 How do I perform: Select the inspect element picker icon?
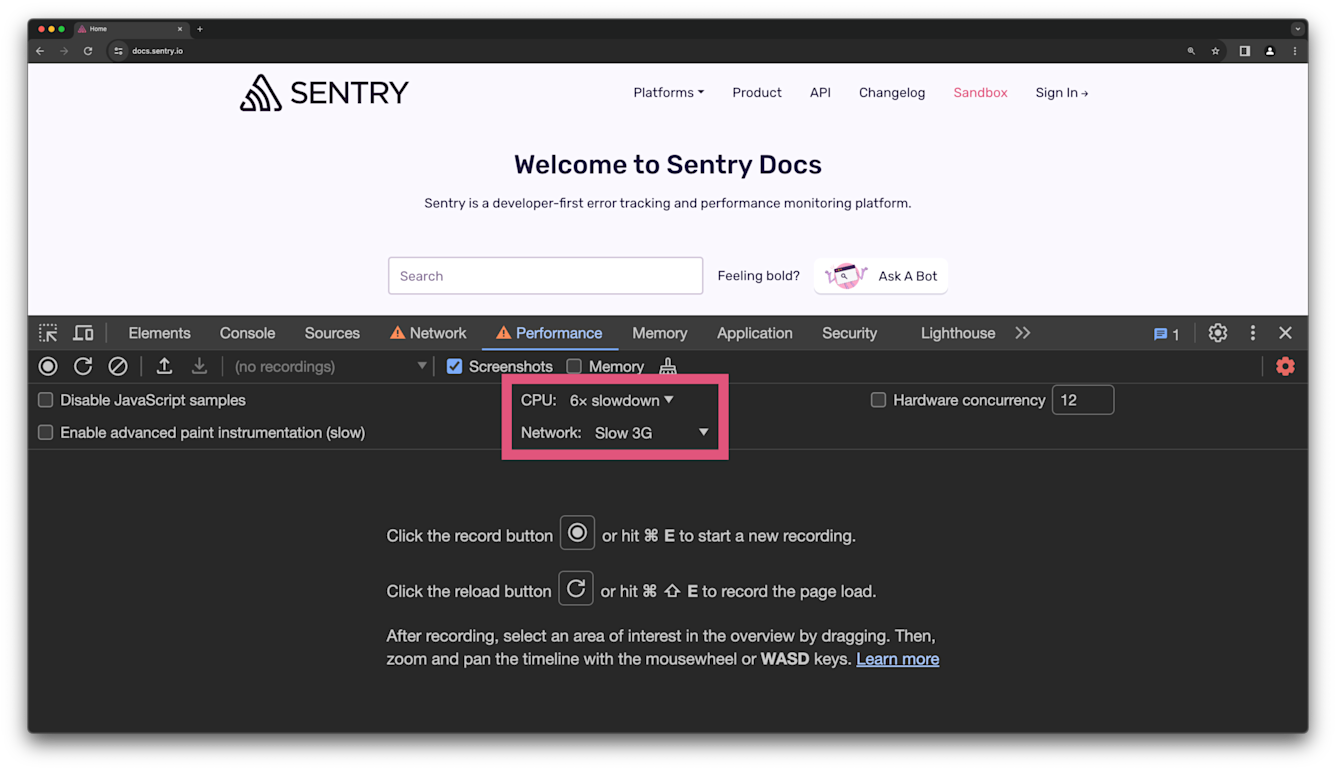(48, 333)
